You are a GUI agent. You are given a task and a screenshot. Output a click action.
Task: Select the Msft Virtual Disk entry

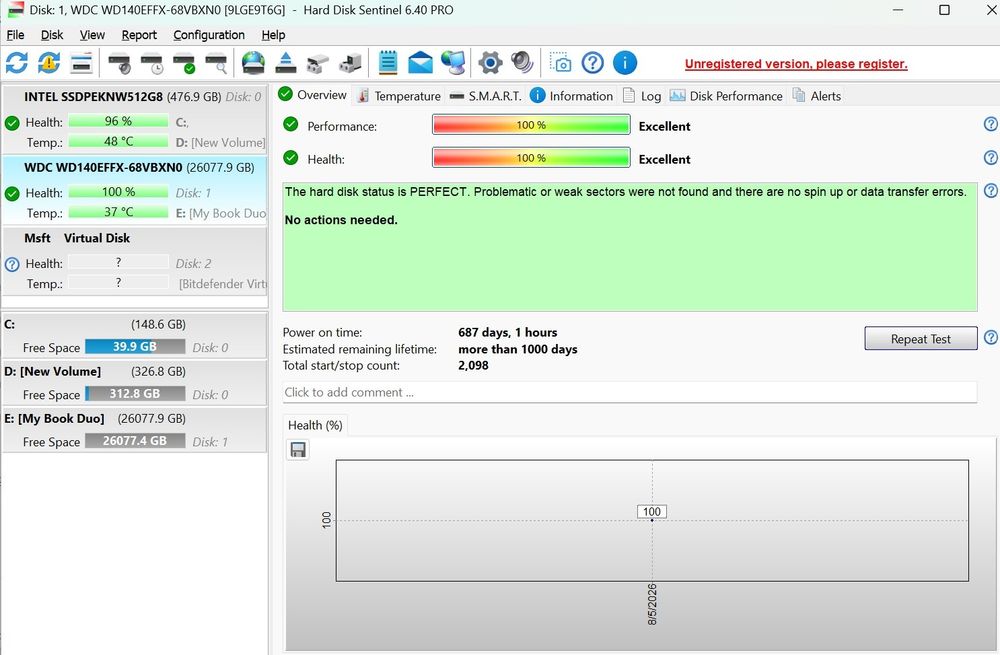(x=135, y=261)
